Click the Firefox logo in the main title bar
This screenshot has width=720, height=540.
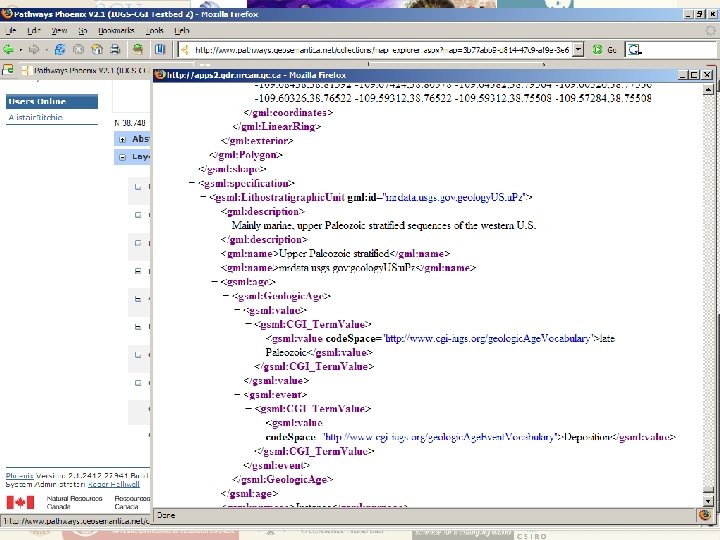click(x=6, y=14)
